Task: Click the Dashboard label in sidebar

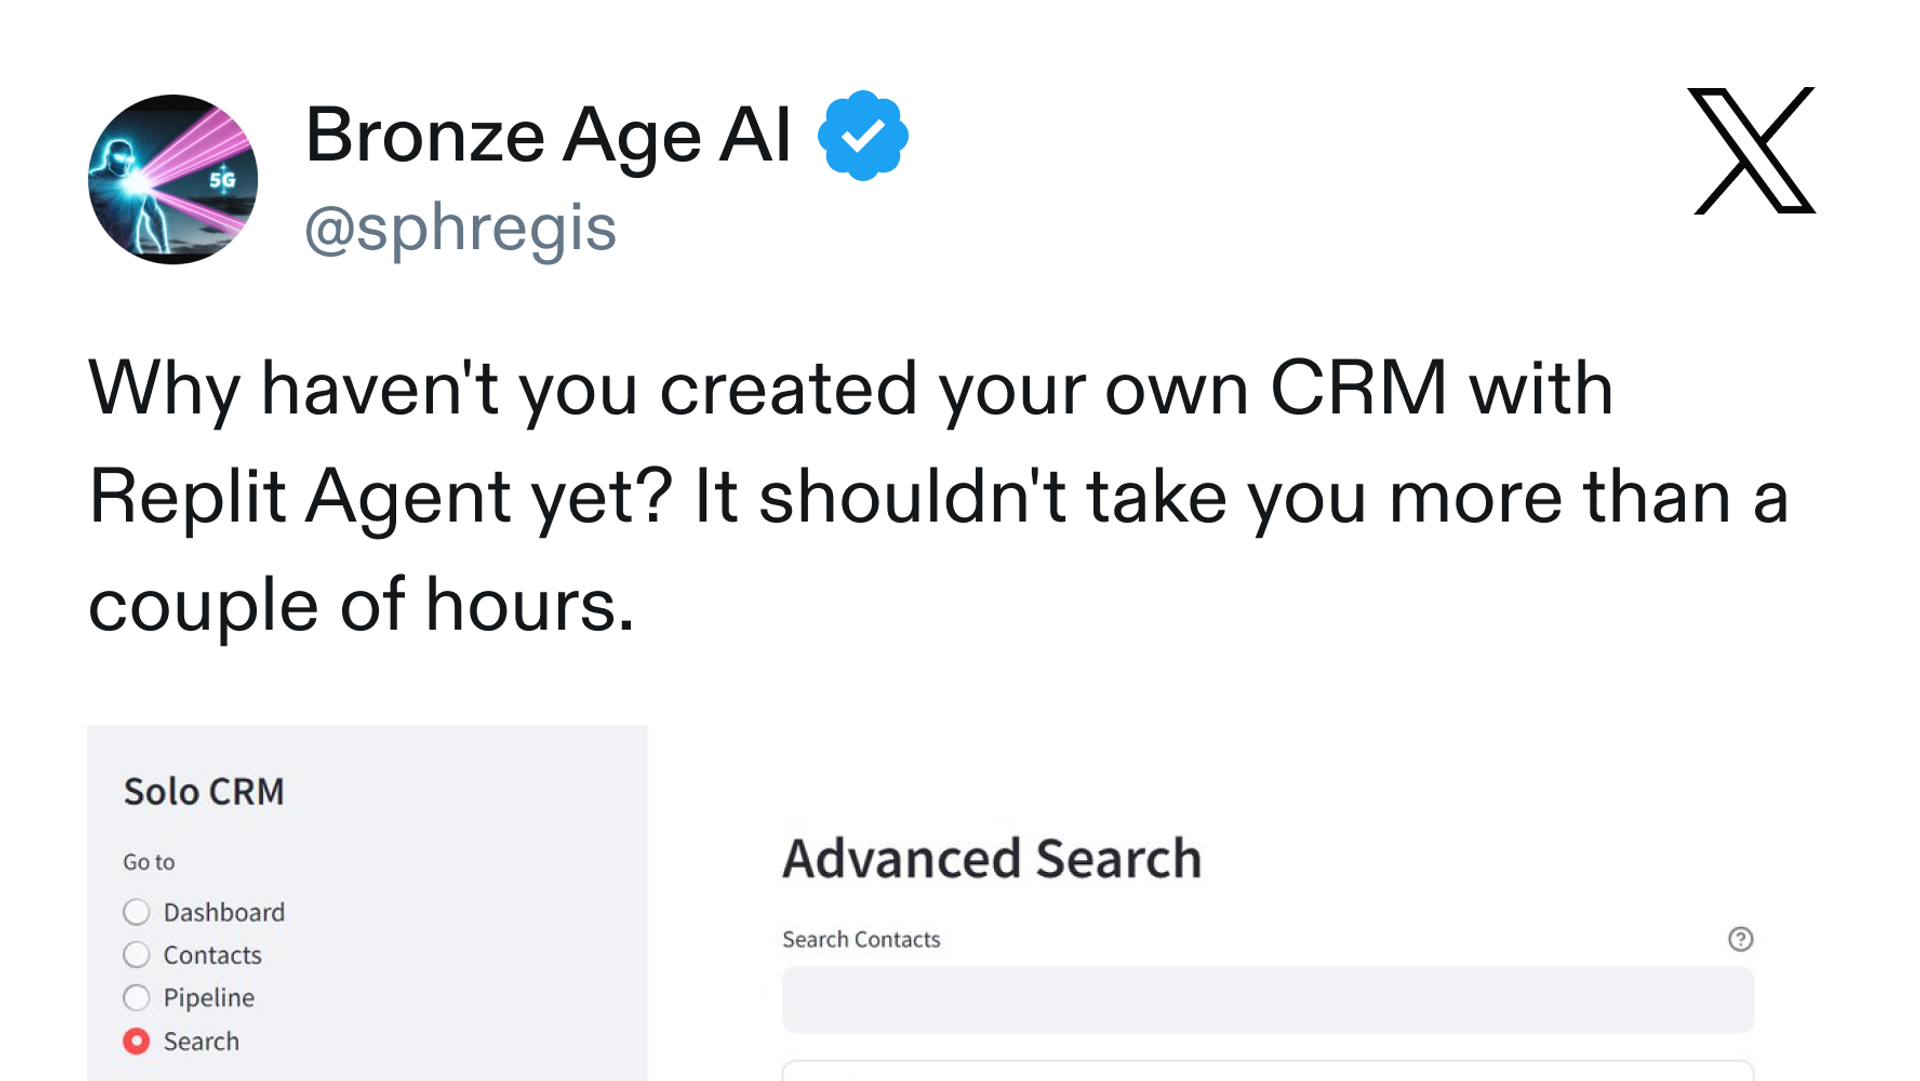Action: tap(224, 912)
